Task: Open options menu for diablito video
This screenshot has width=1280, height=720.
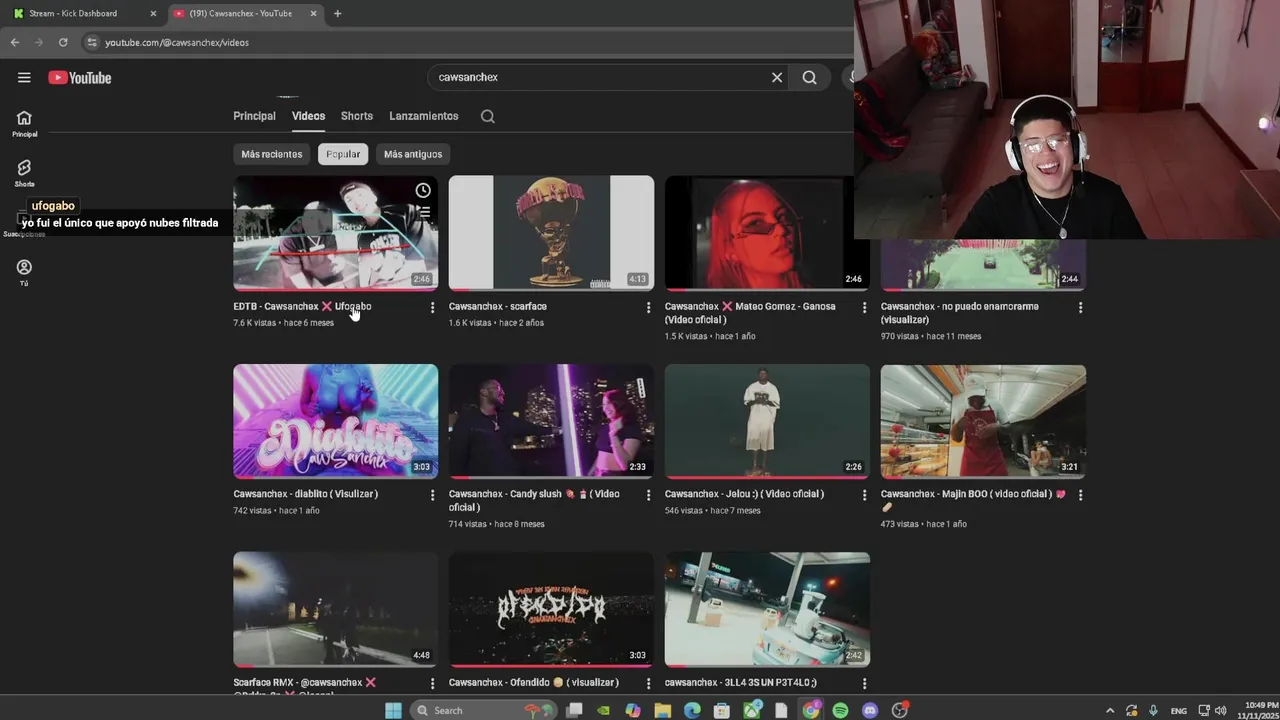Action: (x=432, y=495)
